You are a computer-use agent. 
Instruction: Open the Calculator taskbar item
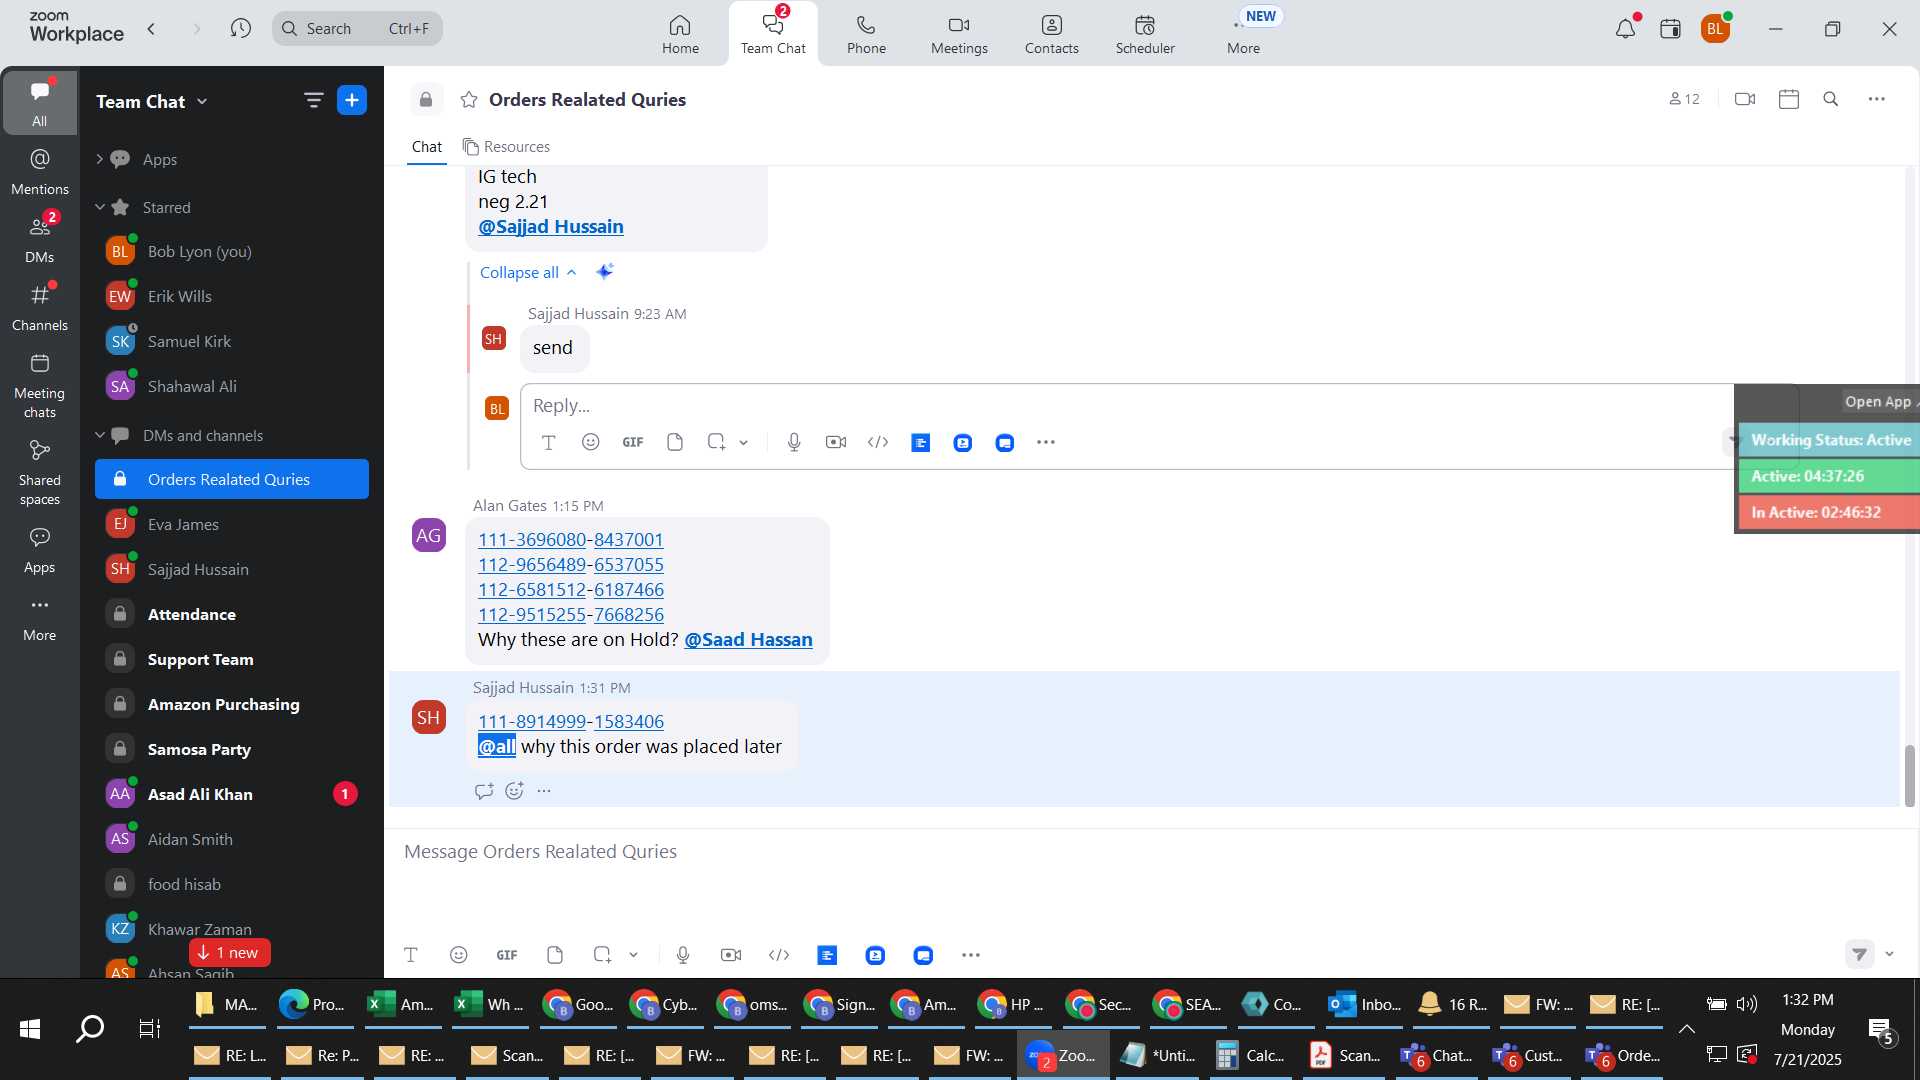(x=1251, y=1055)
